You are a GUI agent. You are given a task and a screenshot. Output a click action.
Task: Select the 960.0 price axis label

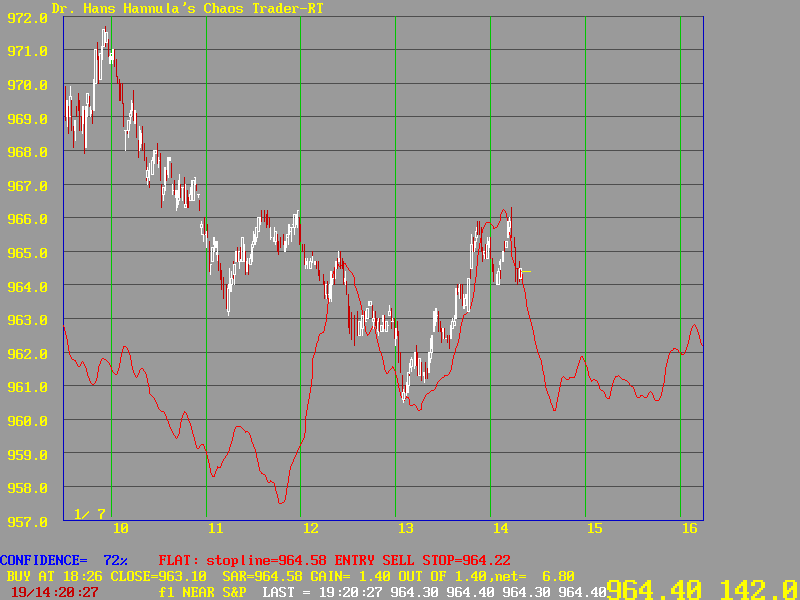click(x=27, y=421)
